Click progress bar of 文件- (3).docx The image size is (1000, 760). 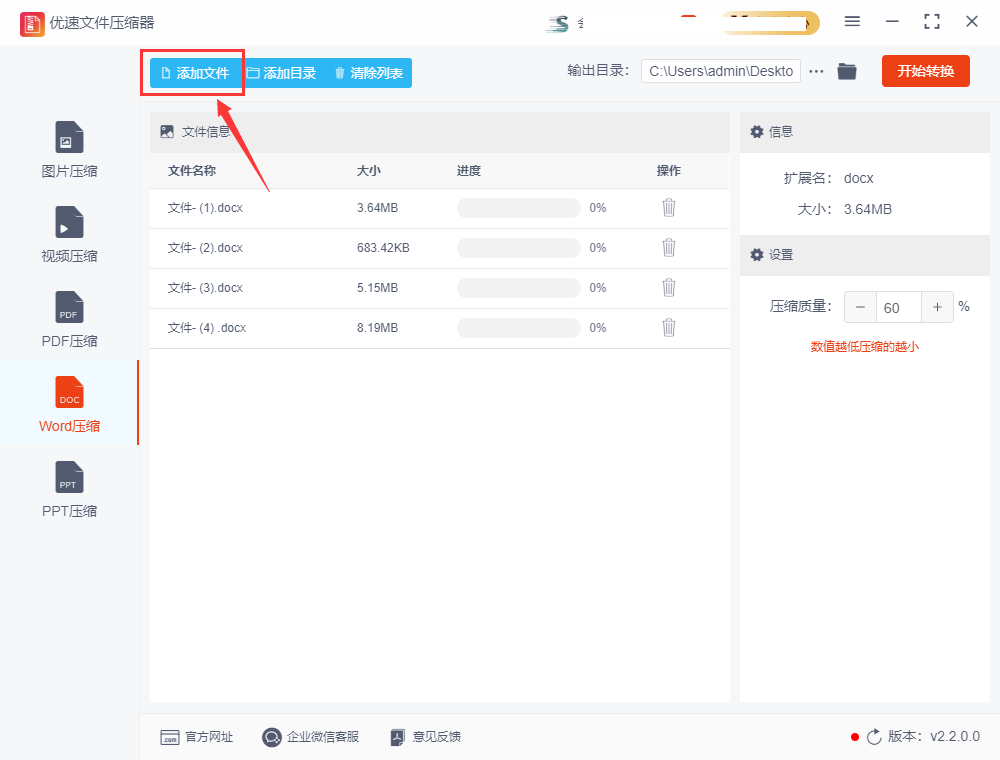click(x=518, y=288)
